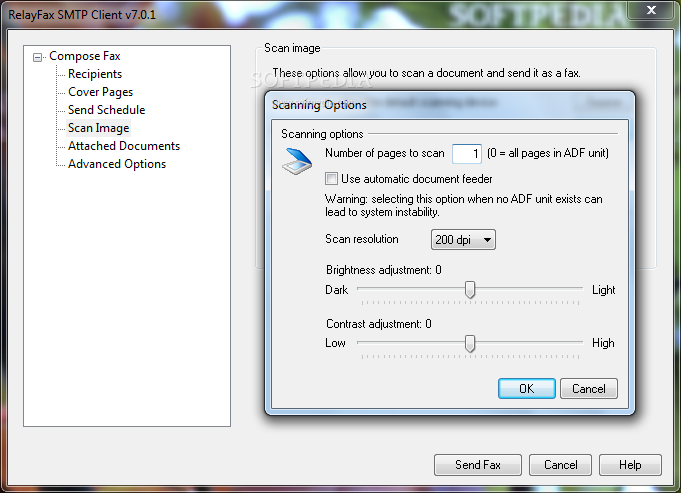
Task: Collapse the Compose Fax tree node
Action: pyautogui.click(x=38, y=57)
